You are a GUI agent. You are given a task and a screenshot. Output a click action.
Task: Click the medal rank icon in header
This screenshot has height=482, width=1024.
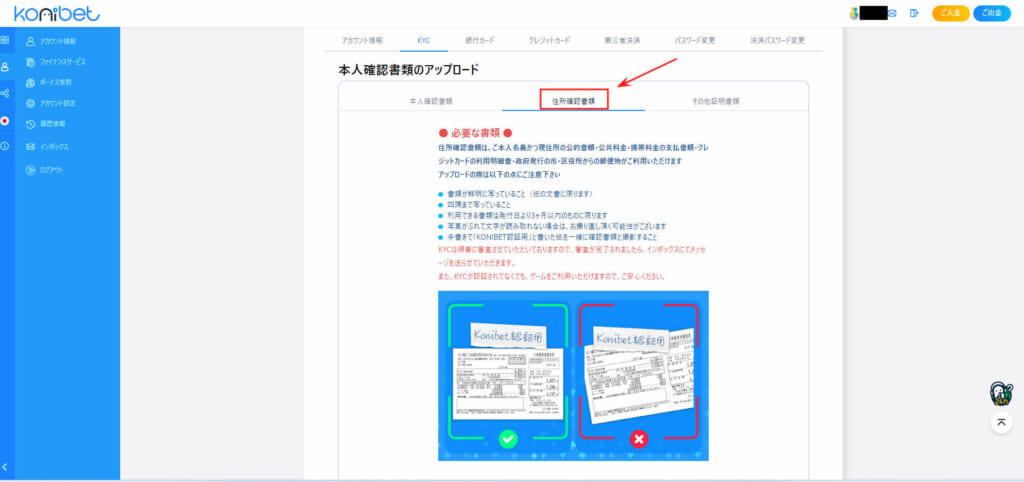pos(854,13)
